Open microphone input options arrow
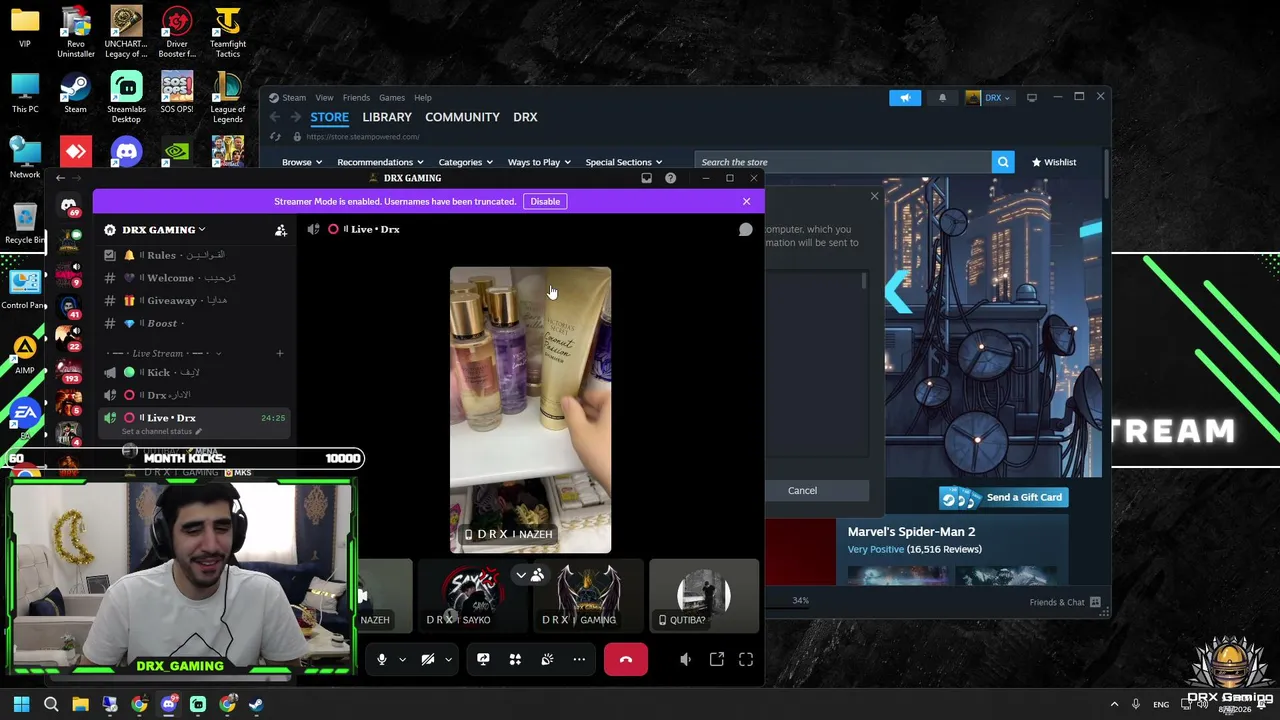 [x=402, y=660]
